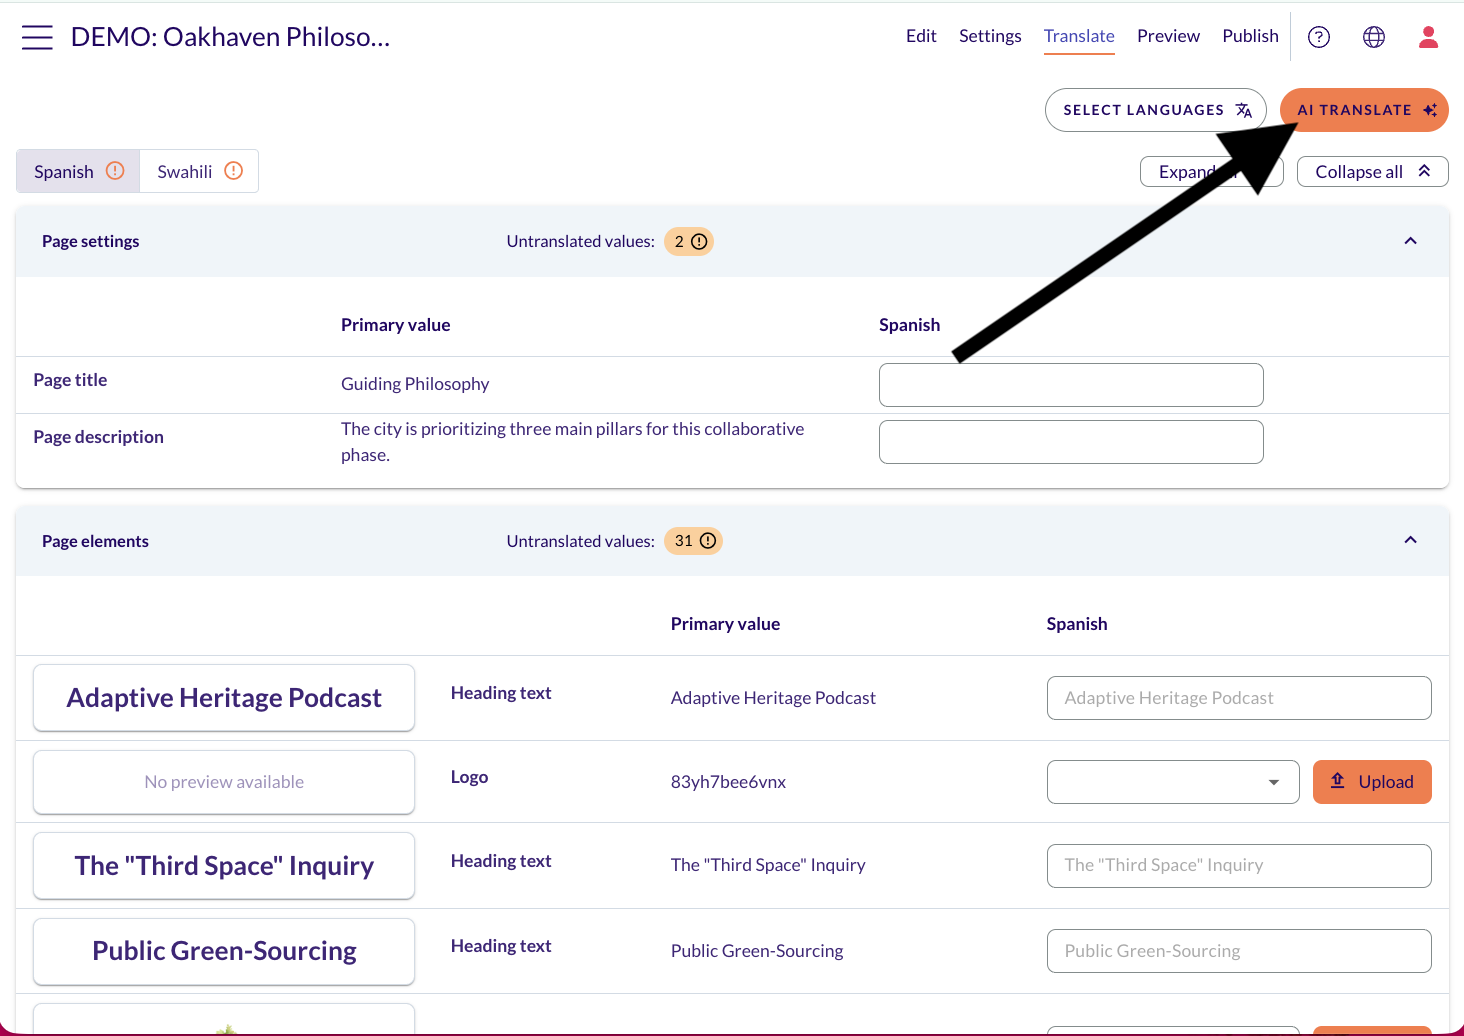This screenshot has width=1464, height=1036.
Task: Go to the Settings tab
Action: tap(990, 36)
